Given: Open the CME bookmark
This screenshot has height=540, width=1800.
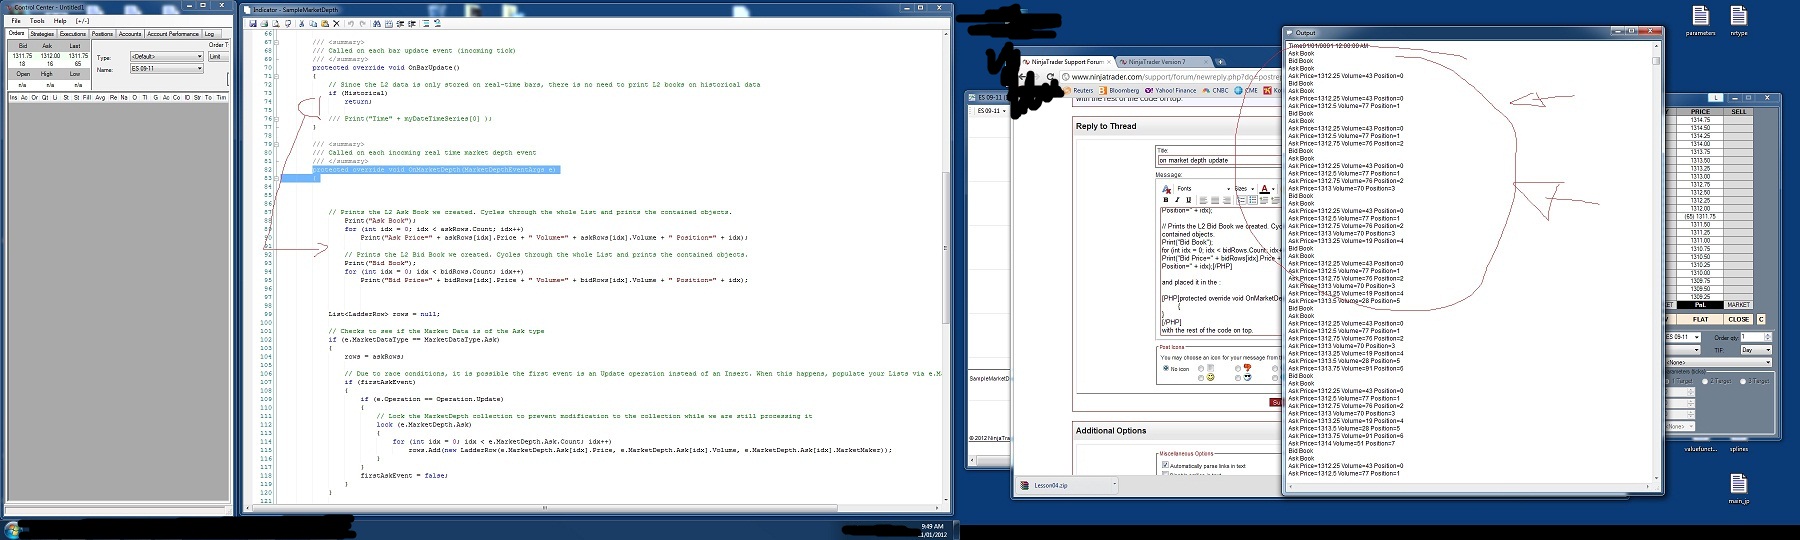Looking at the screenshot, I should [x=1247, y=90].
